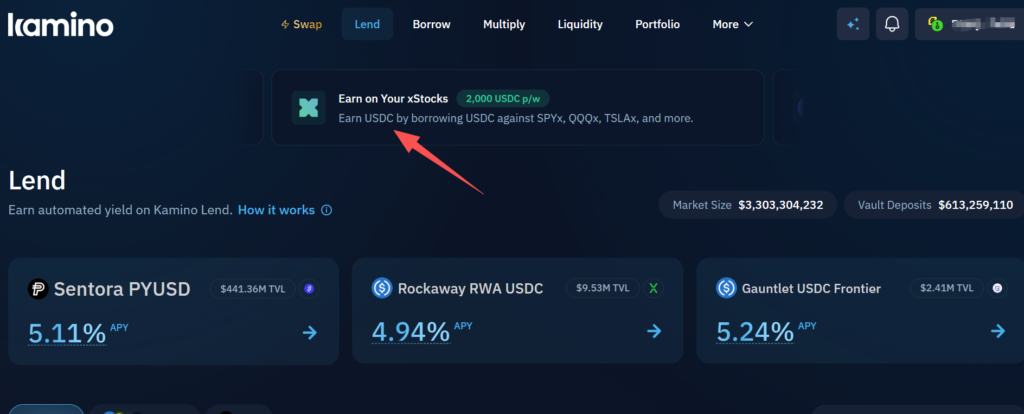This screenshot has width=1024, height=414.
Task: Open Rockaway RWA USDC vault via arrow
Action: click(x=654, y=332)
